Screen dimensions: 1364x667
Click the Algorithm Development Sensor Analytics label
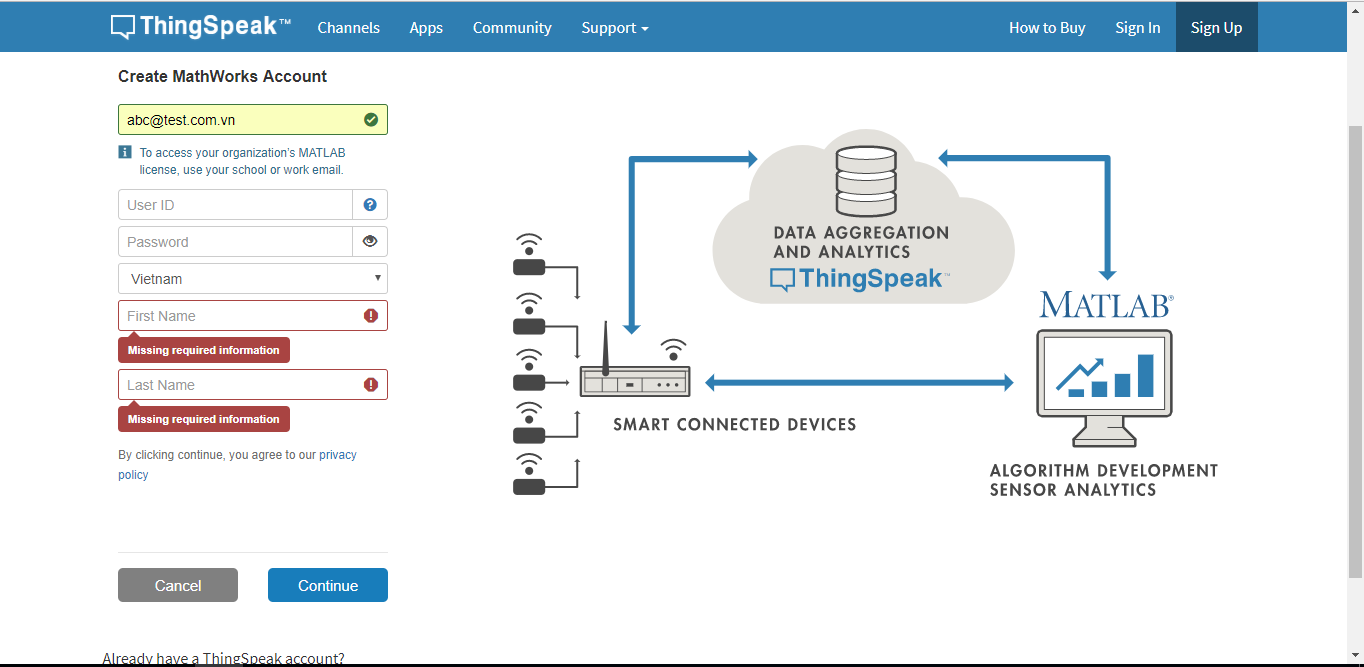point(1104,480)
